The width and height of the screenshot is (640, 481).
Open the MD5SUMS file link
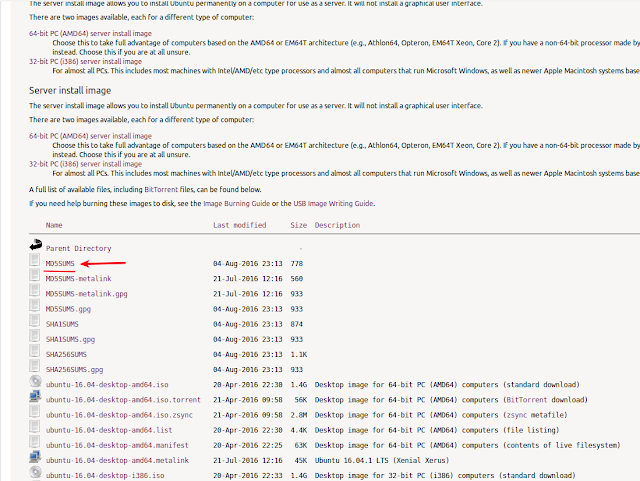tap(60, 263)
